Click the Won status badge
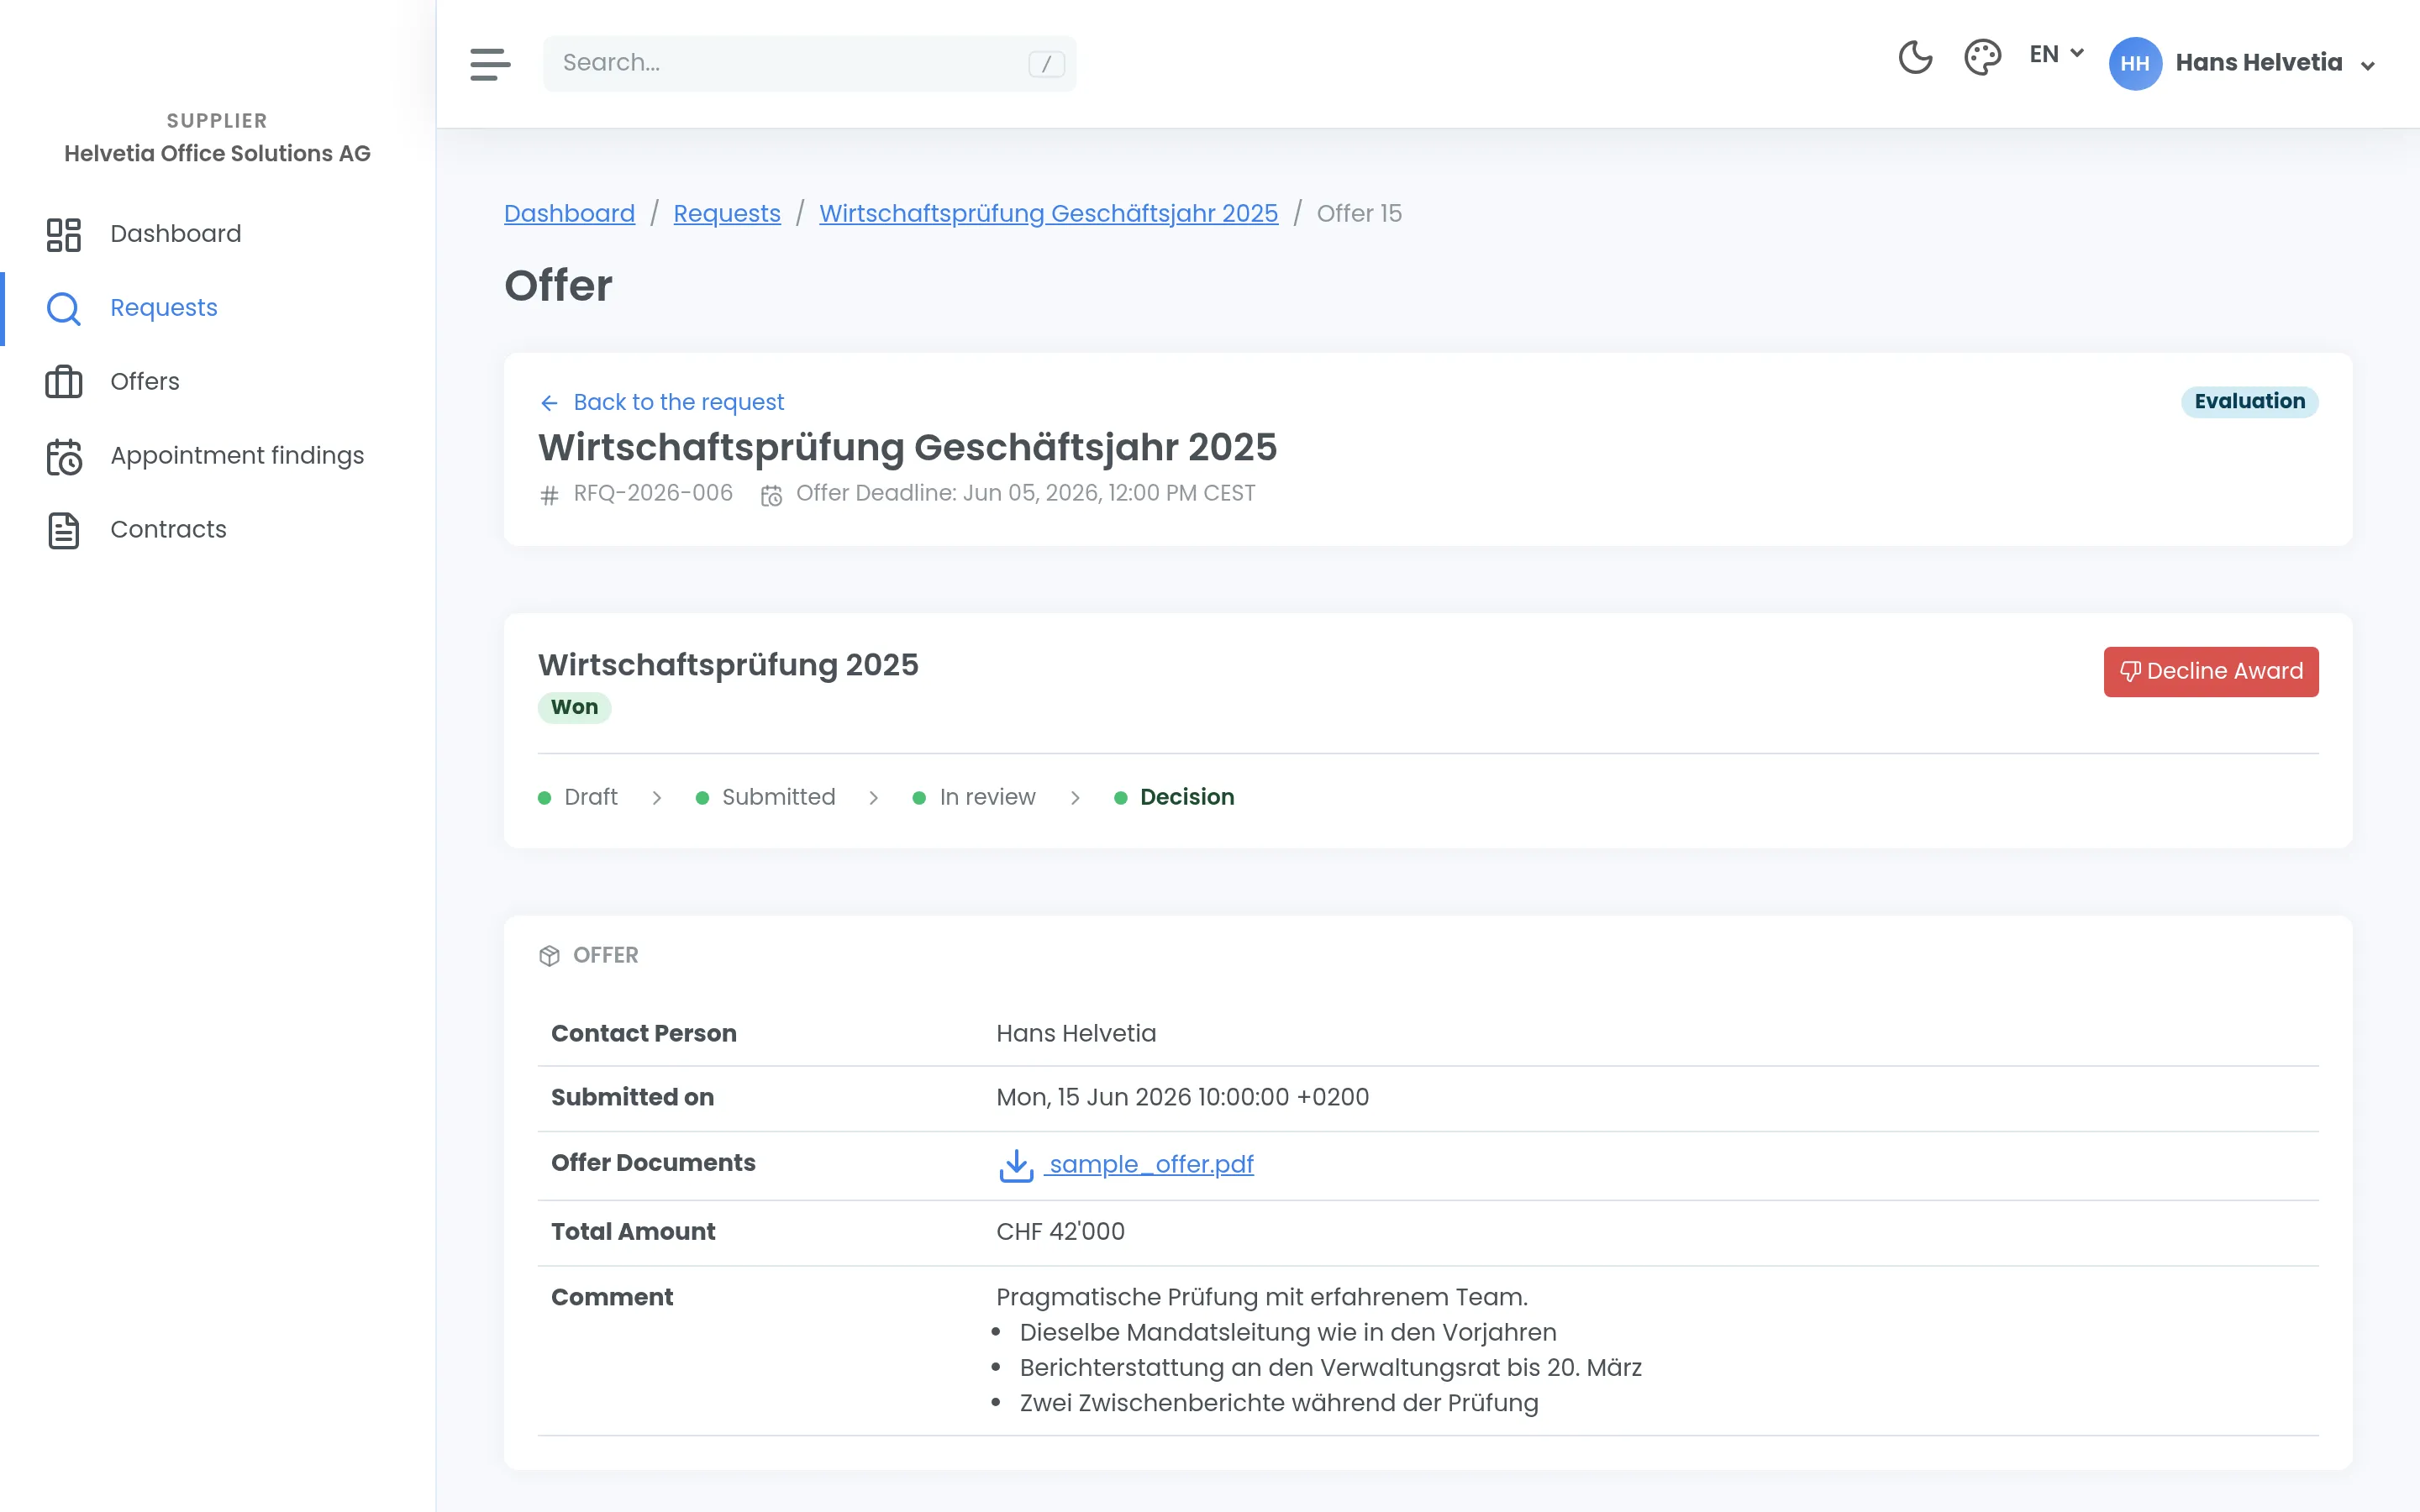2420x1512 pixels. (574, 707)
